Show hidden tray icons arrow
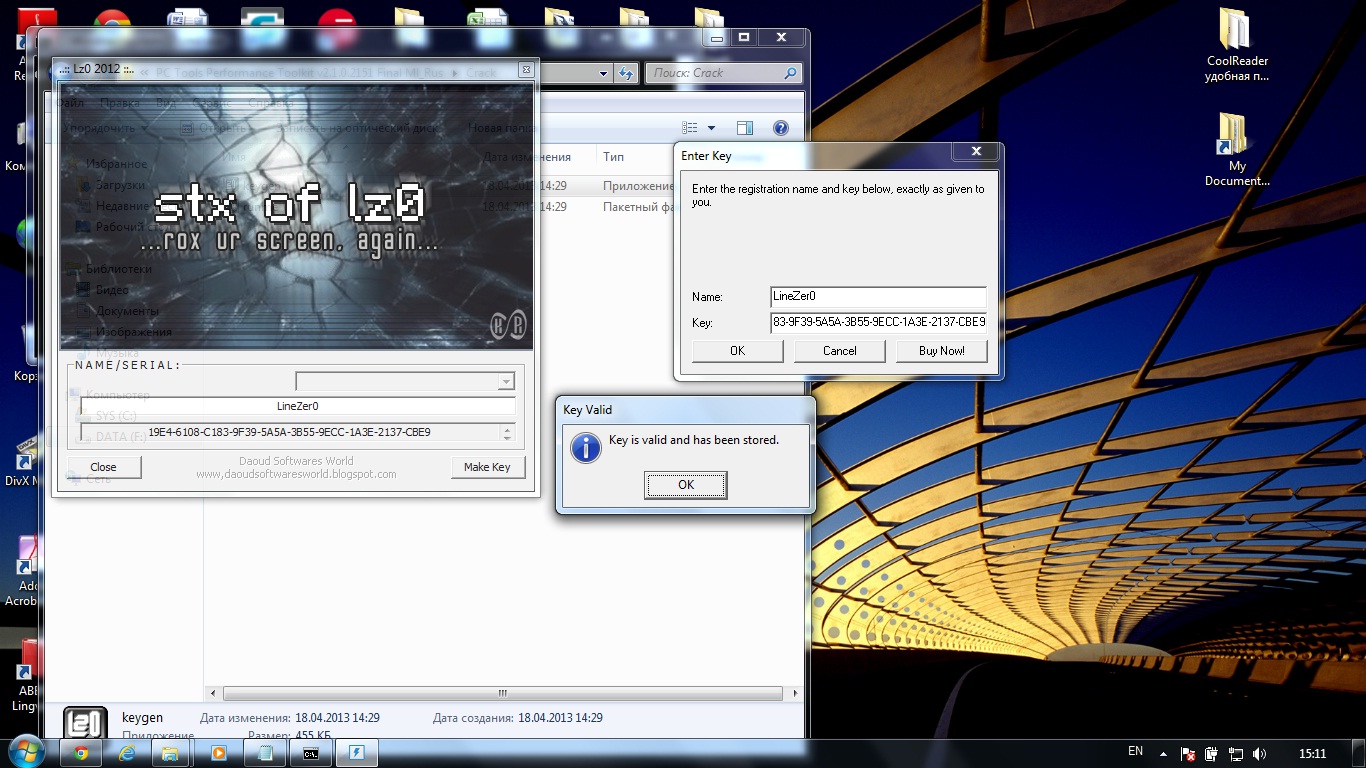1366x768 pixels. [x=1164, y=754]
